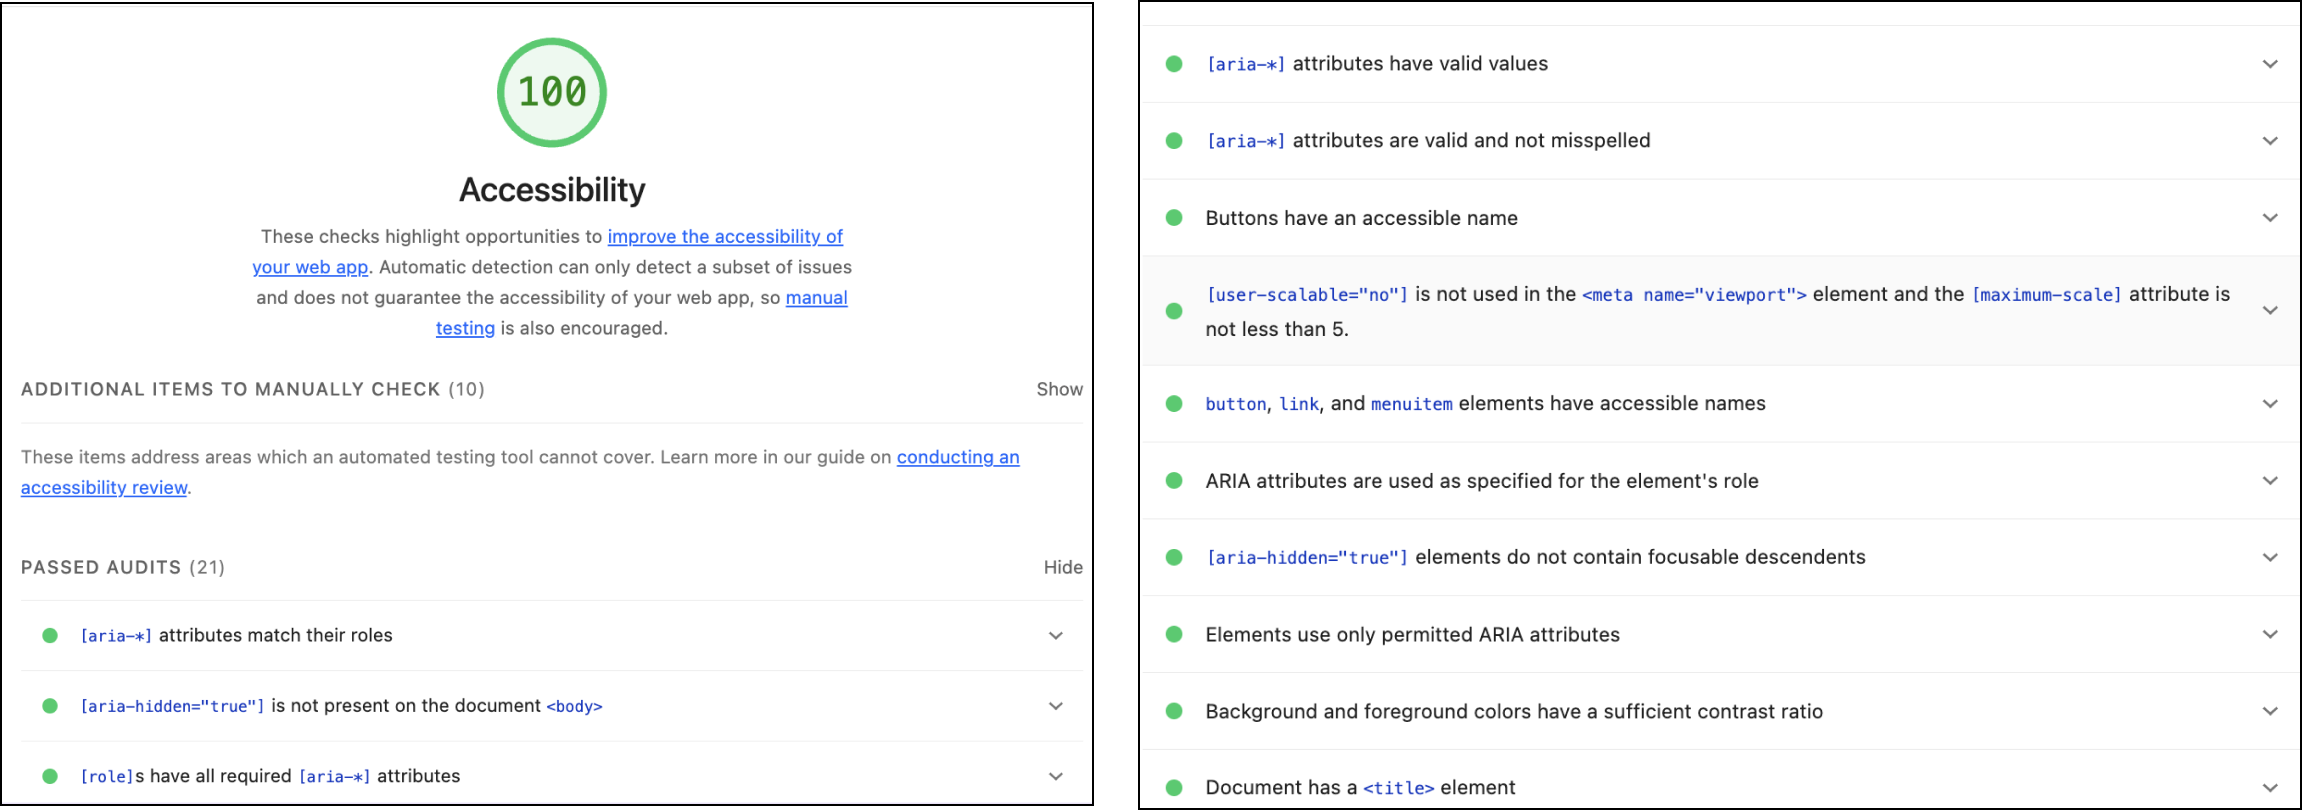Click green dot beside aria attributes match their roles

pos(50,635)
